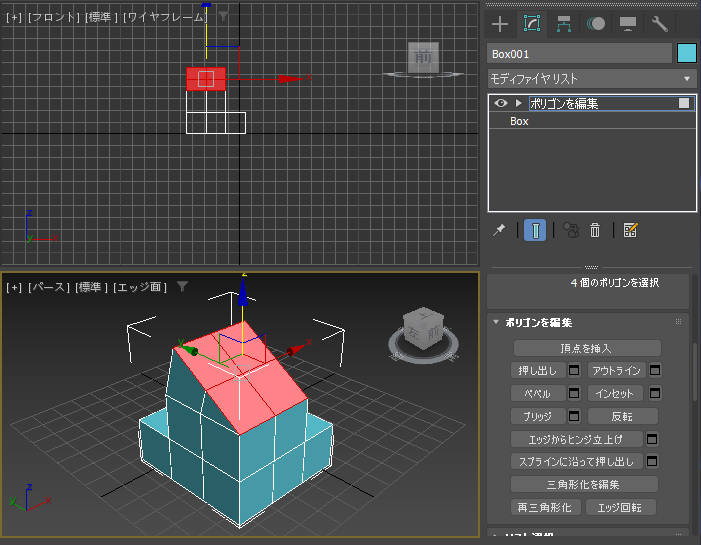The width and height of the screenshot is (701, 545).
Task: Toggle eye icon of ポリゴンを編集 modifier
Action: click(x=501, y=103)
